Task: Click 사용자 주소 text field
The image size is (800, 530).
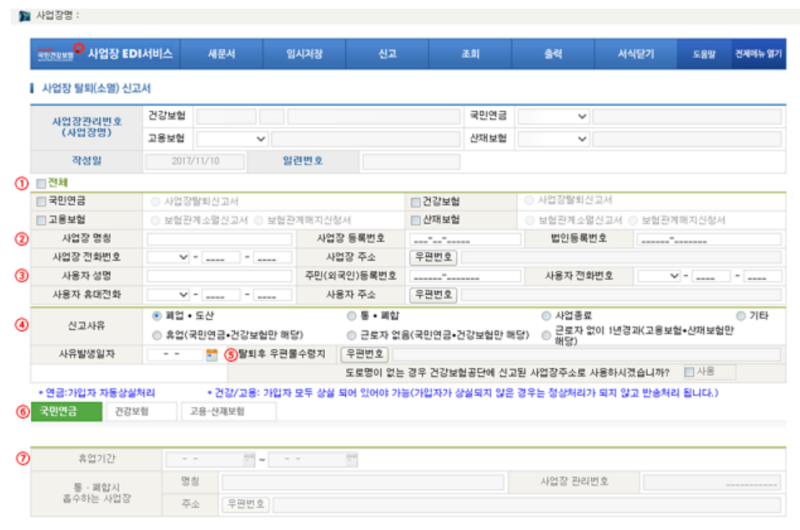Action: pyautogui.click(x=621, y=295)
